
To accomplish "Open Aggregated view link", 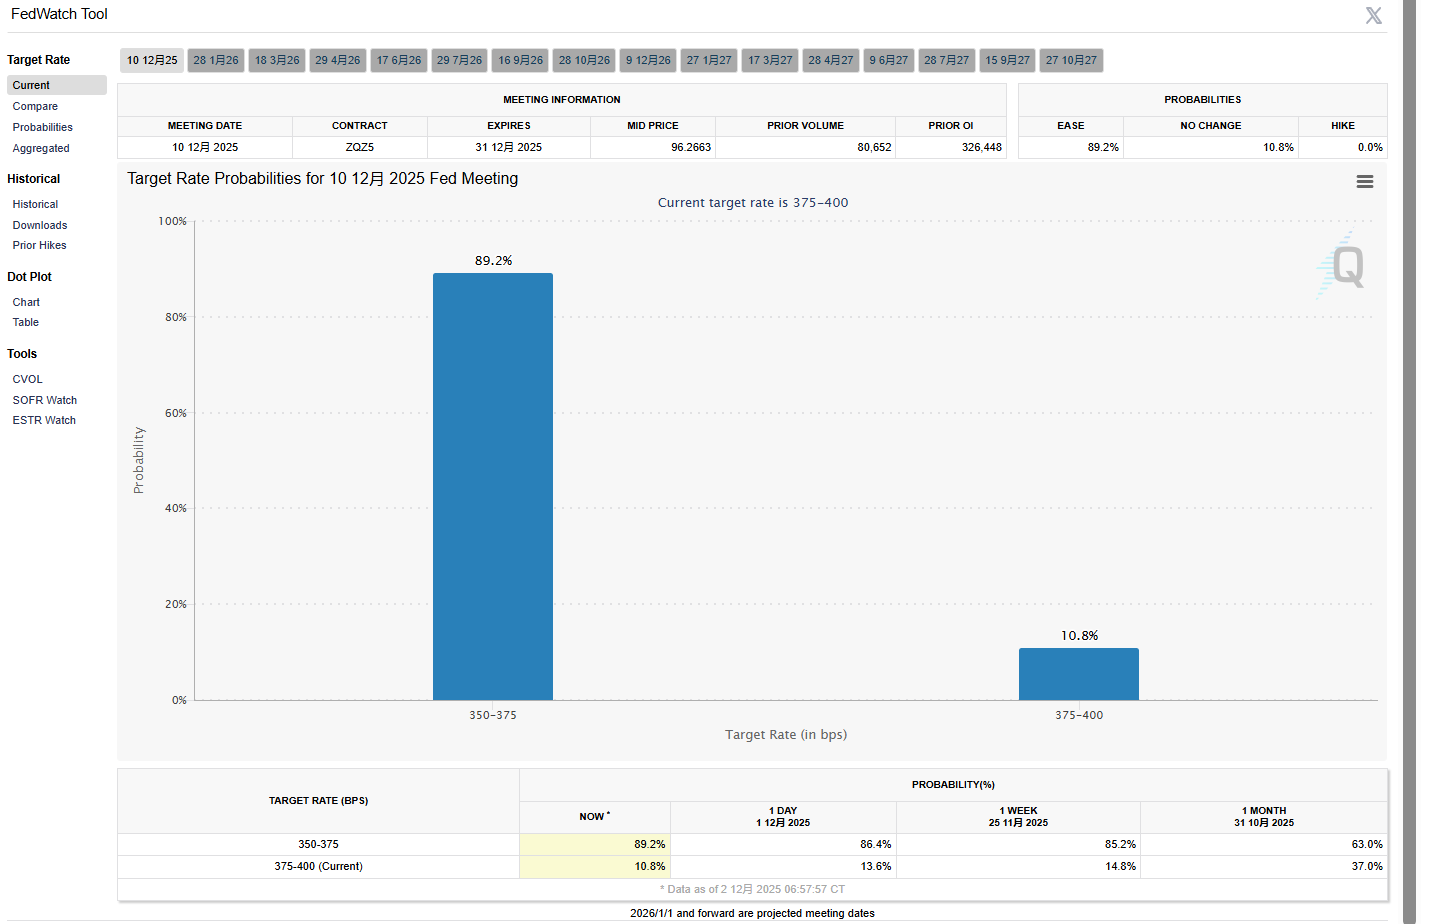I will 41,148.
